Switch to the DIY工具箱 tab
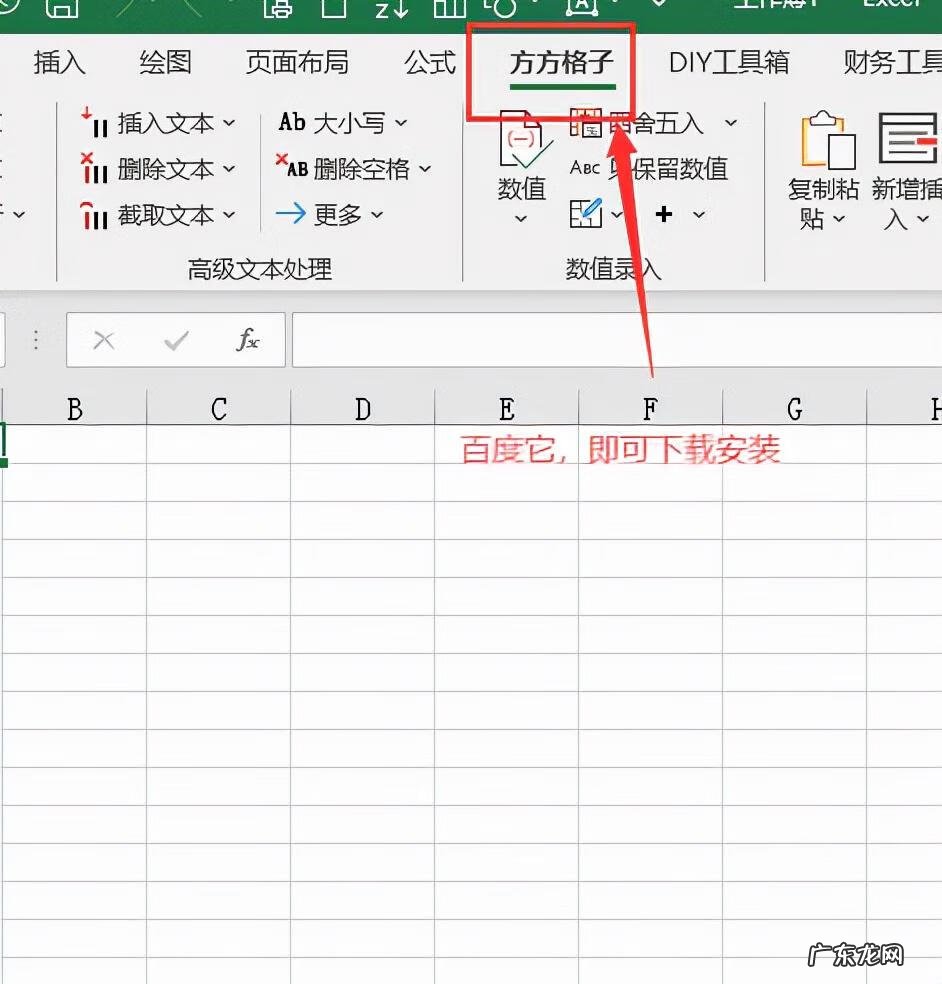The width and height of the screenshot is (942, 984). [x=729, y=63]
